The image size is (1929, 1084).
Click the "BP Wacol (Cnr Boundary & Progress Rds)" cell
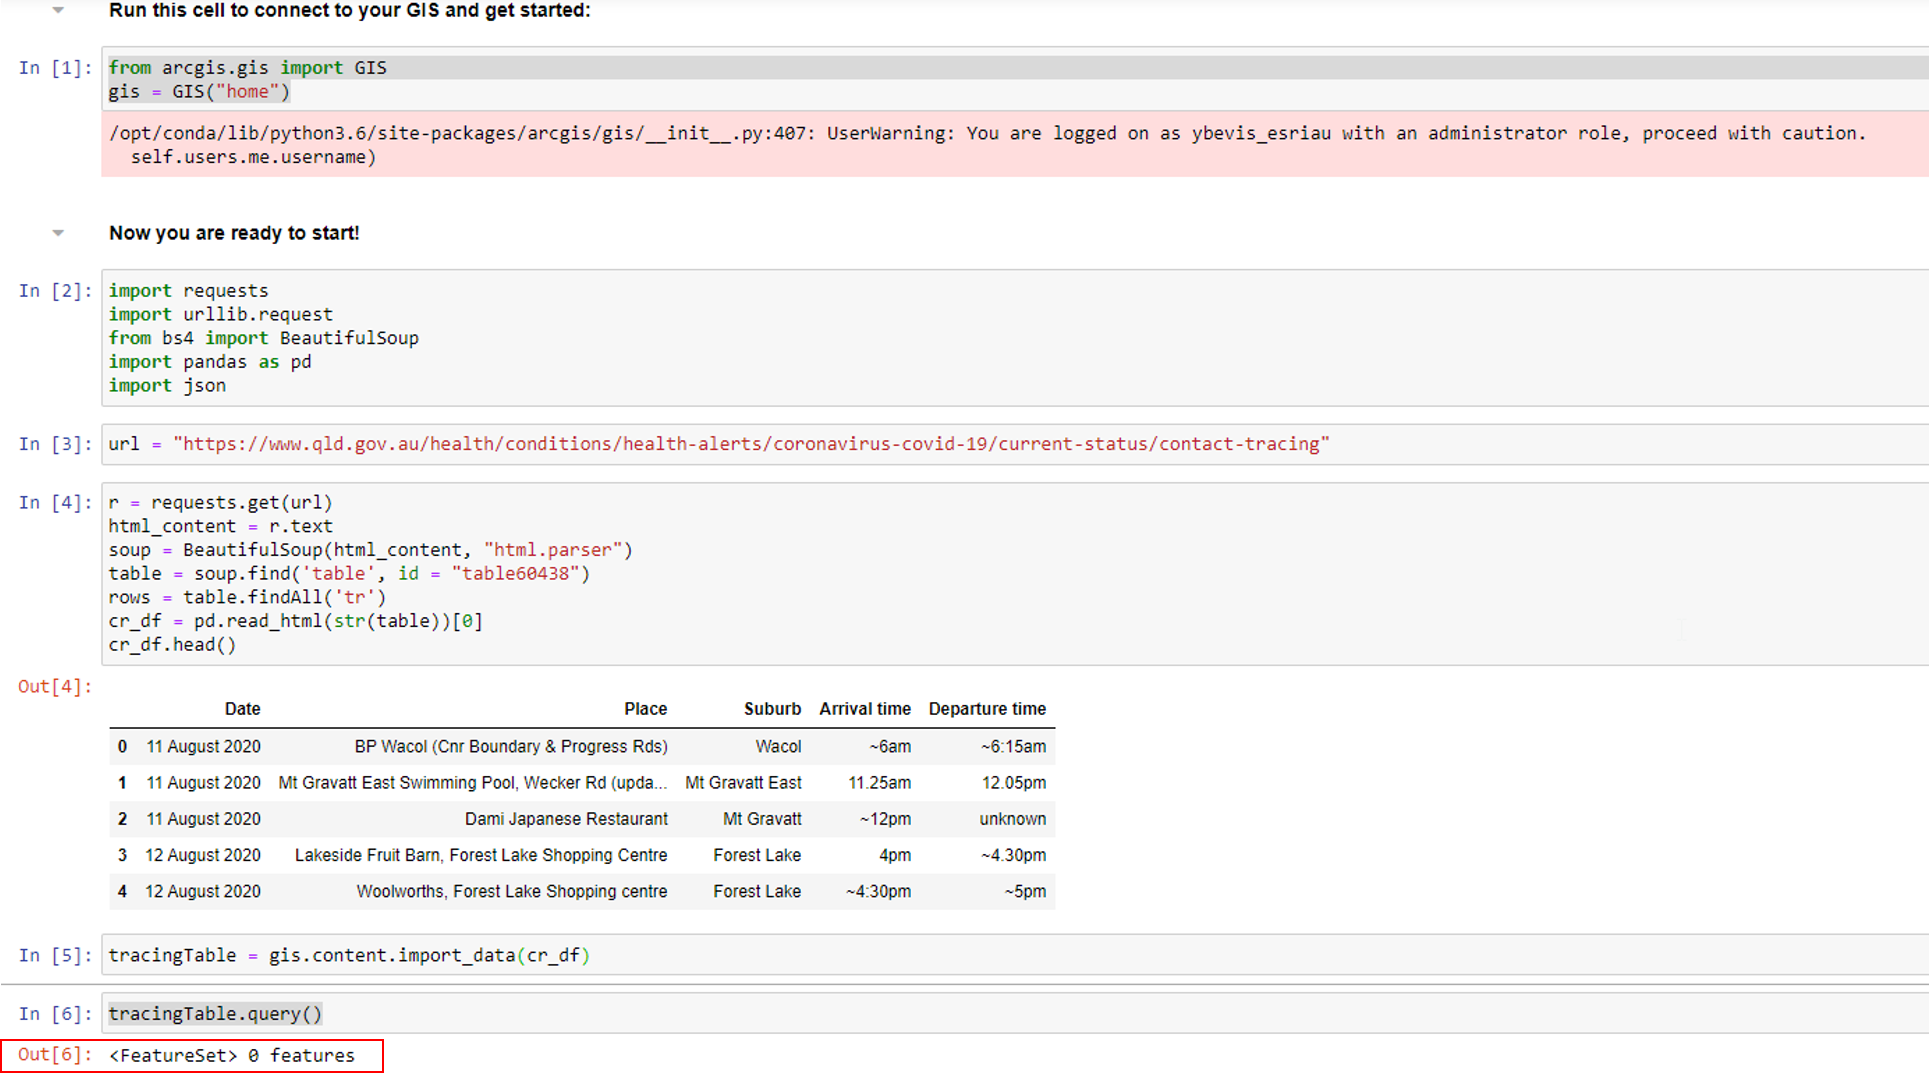coord(511,747)
